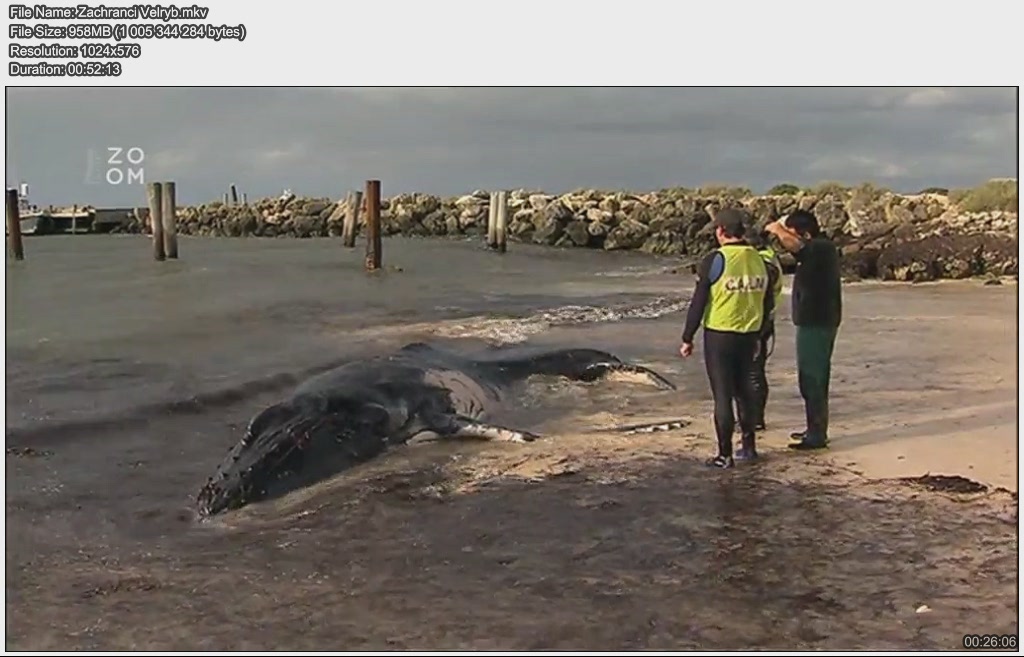Screen dimensions: 1024x657
Task: Click the rock breakwater wall
Action: click(x=600, y=220)
